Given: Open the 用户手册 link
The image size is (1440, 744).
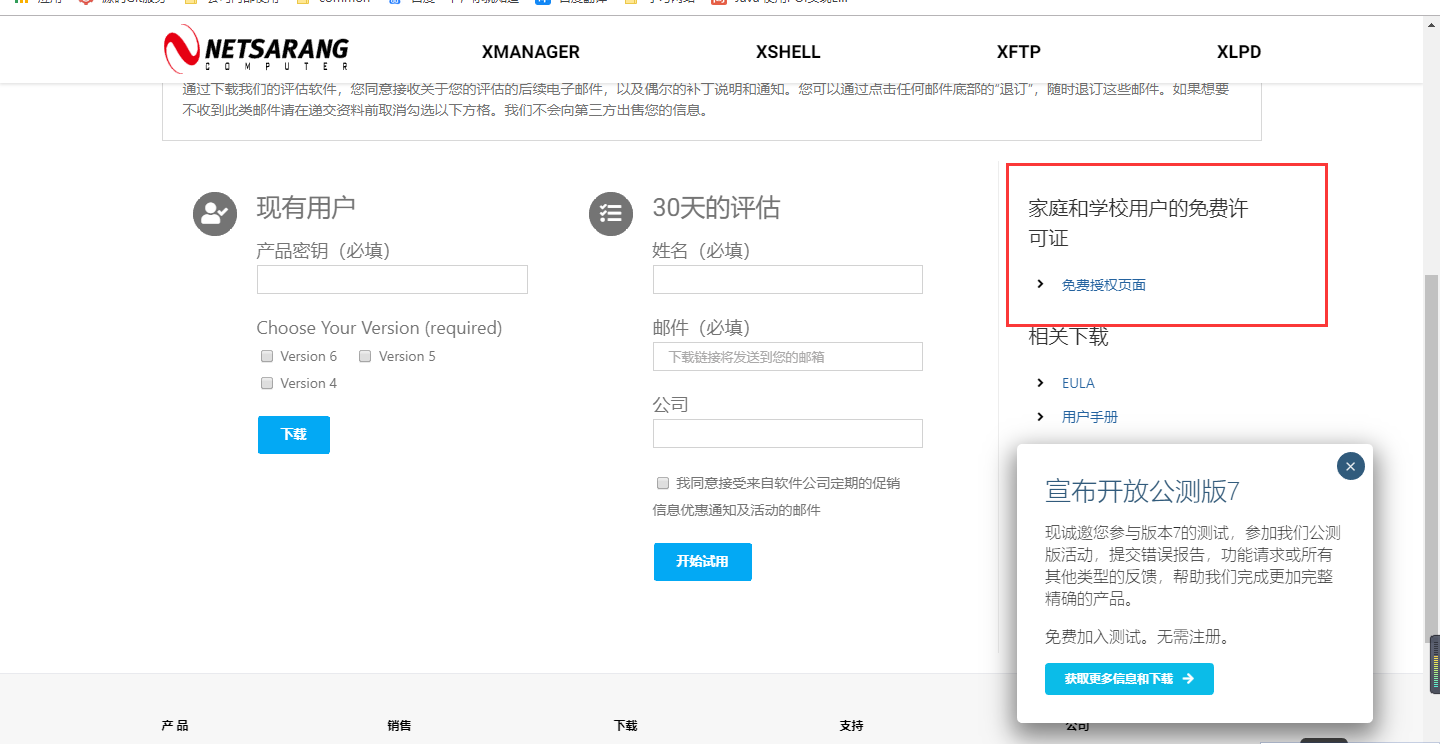Looking at the screenshot, I should pyautogui.click(x=1090, y=417).
